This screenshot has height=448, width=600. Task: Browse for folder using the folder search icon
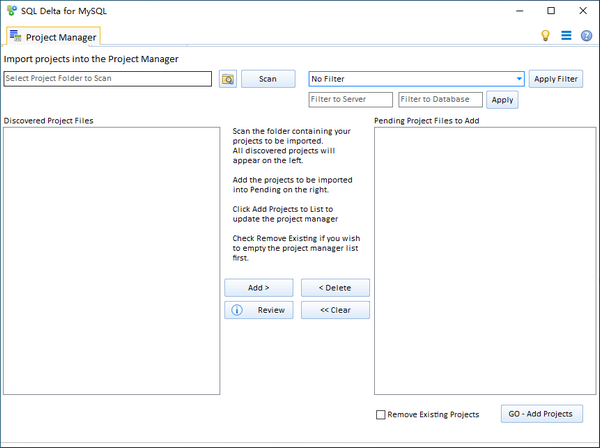point(228,79)
